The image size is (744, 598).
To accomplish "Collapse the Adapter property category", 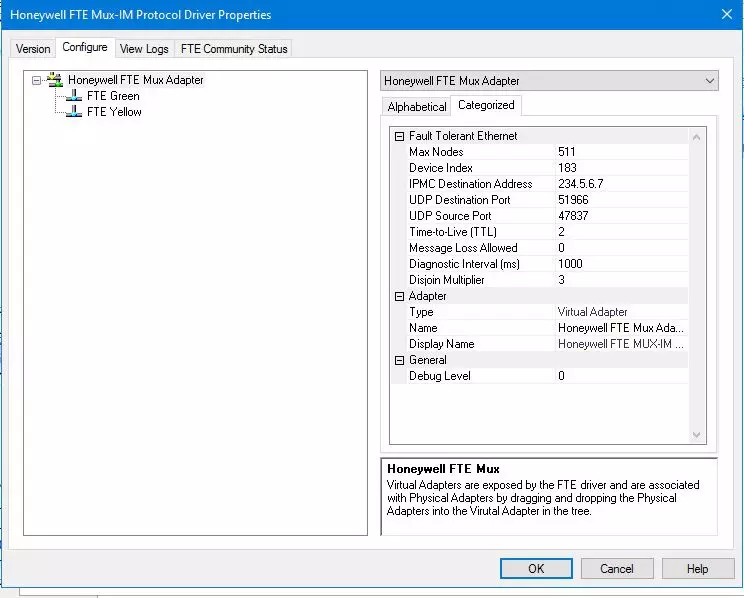I will point(400,297).
